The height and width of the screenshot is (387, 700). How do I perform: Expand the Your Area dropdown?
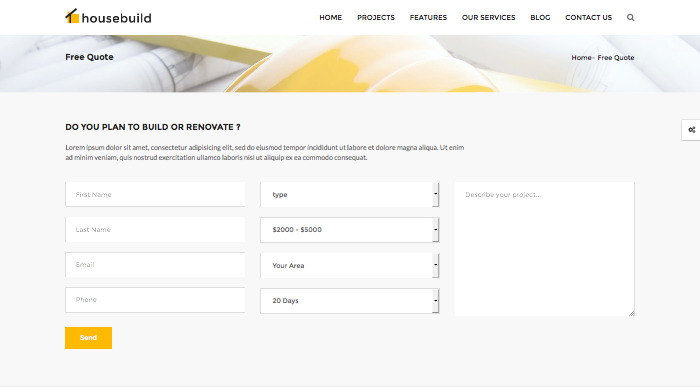[x=350, y=265]
